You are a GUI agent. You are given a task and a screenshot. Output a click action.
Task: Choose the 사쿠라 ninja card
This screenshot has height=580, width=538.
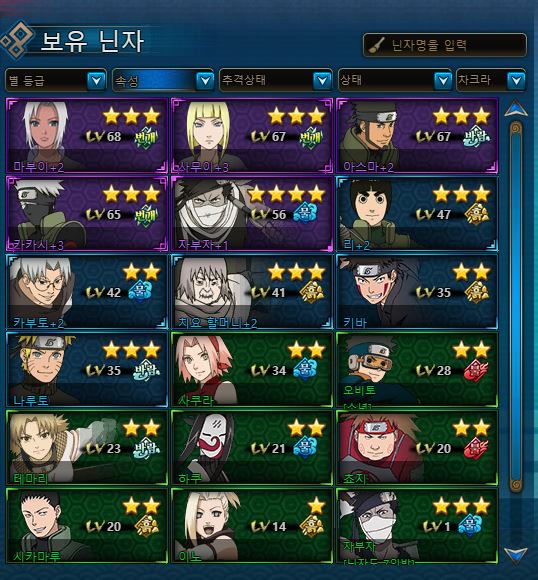(252, 370)
